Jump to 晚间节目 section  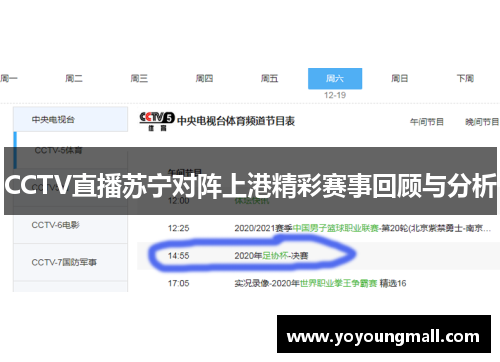pos(482,122)
